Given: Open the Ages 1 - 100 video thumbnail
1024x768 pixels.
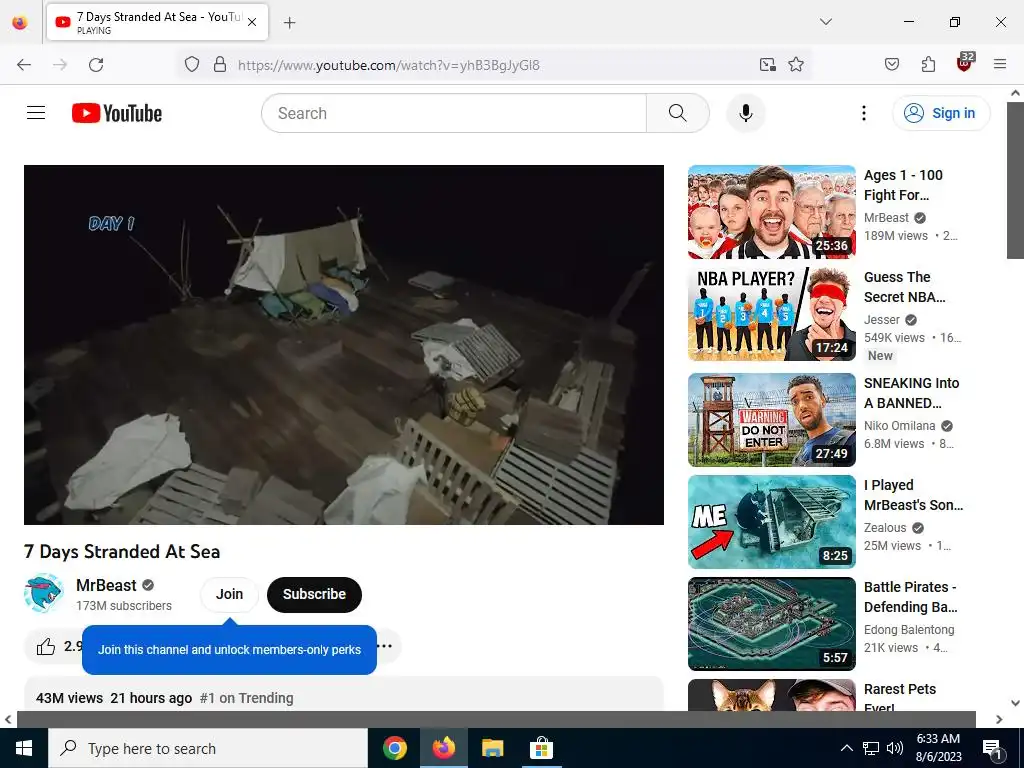Looking at the screenshot, I should tap(771, 212).
